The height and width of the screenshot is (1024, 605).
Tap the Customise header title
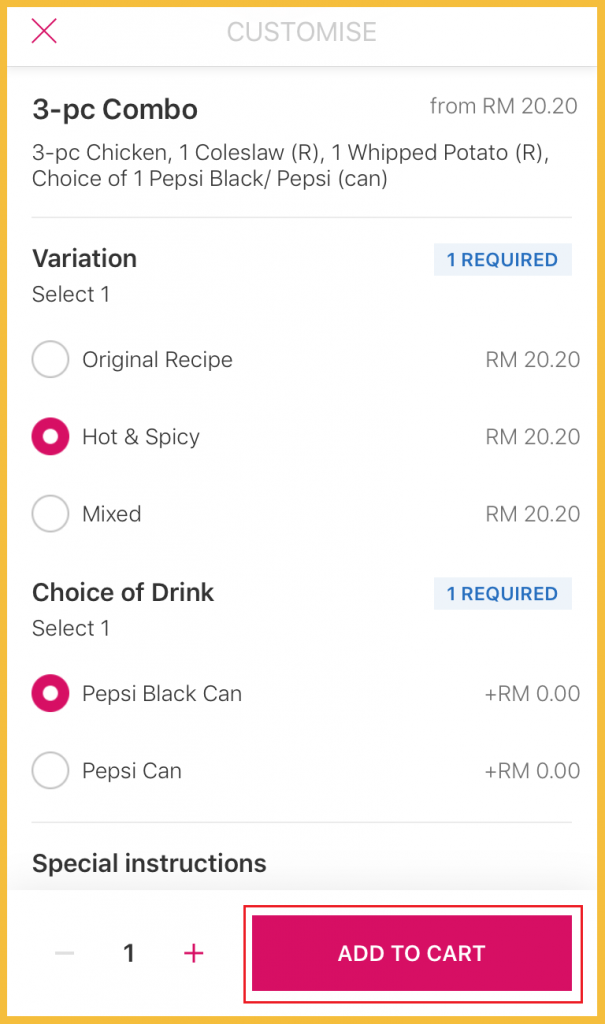(302, 32)
